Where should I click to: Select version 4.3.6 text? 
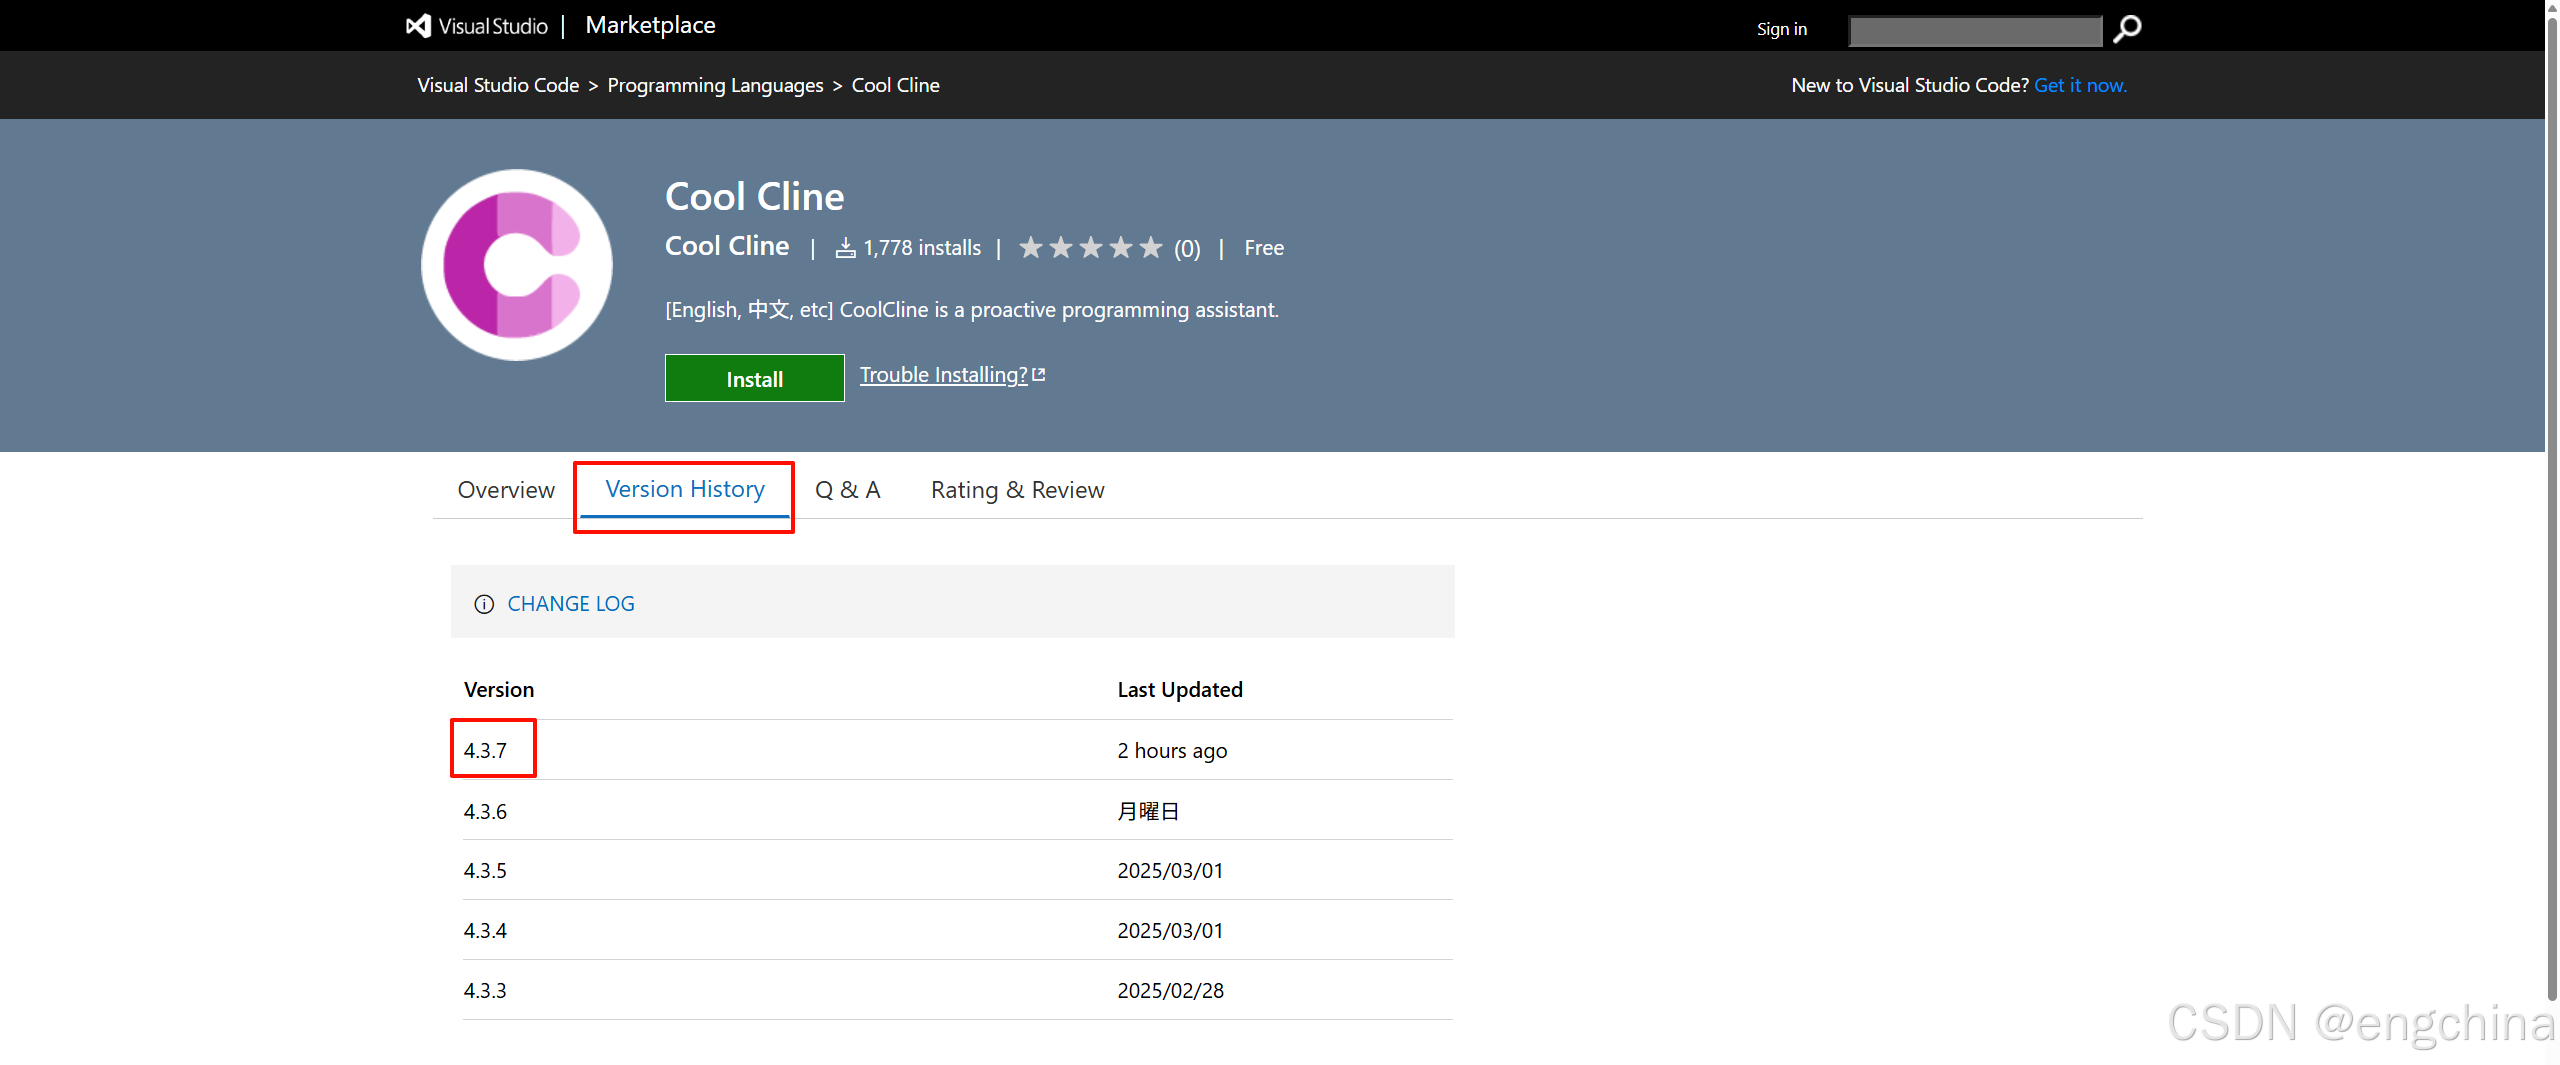pyautogui.click(x=485, y=812)
